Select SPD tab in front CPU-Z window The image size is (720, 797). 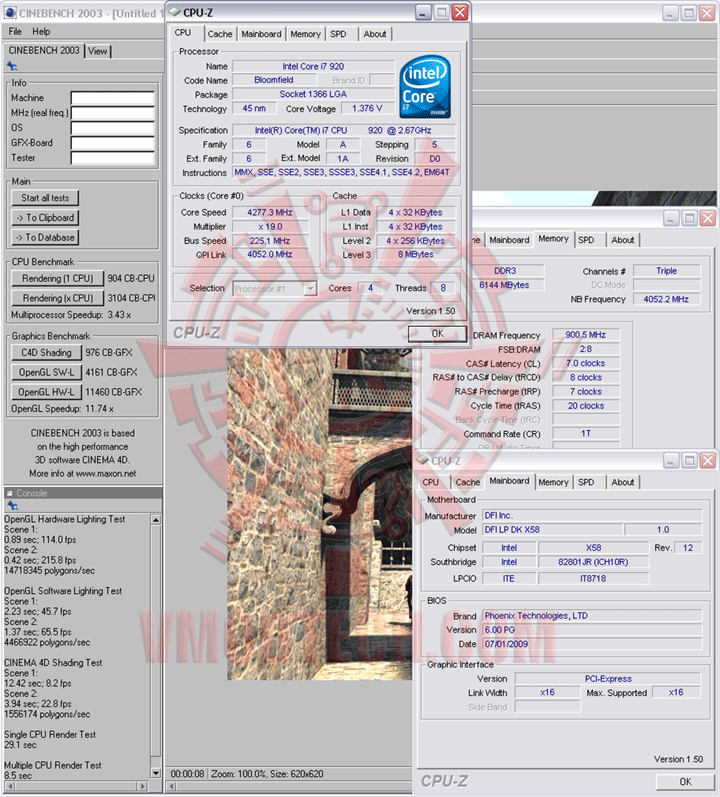pos(338,34)
